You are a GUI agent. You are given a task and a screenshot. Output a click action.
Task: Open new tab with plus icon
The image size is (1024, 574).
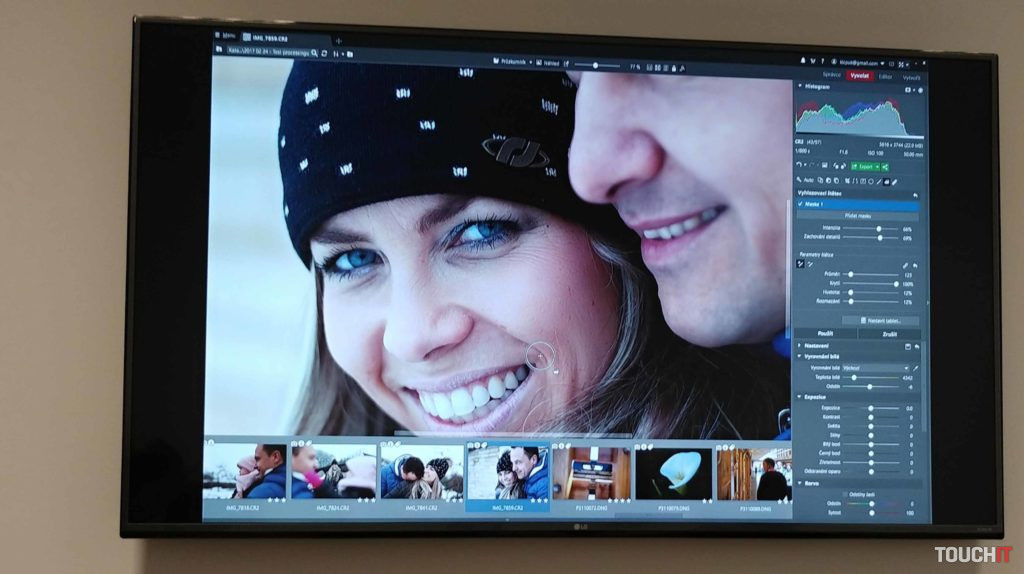(x=338, y=39)
